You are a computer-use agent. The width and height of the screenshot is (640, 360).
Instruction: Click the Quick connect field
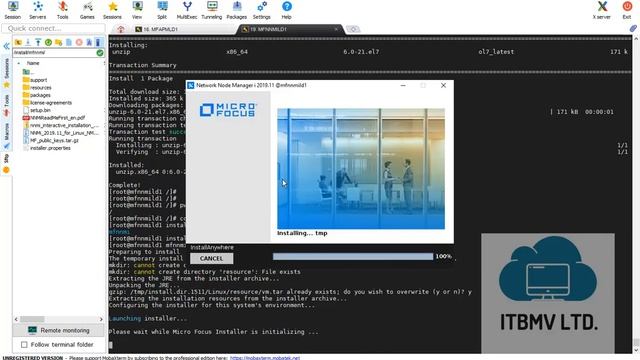click(x=54, y=29)
